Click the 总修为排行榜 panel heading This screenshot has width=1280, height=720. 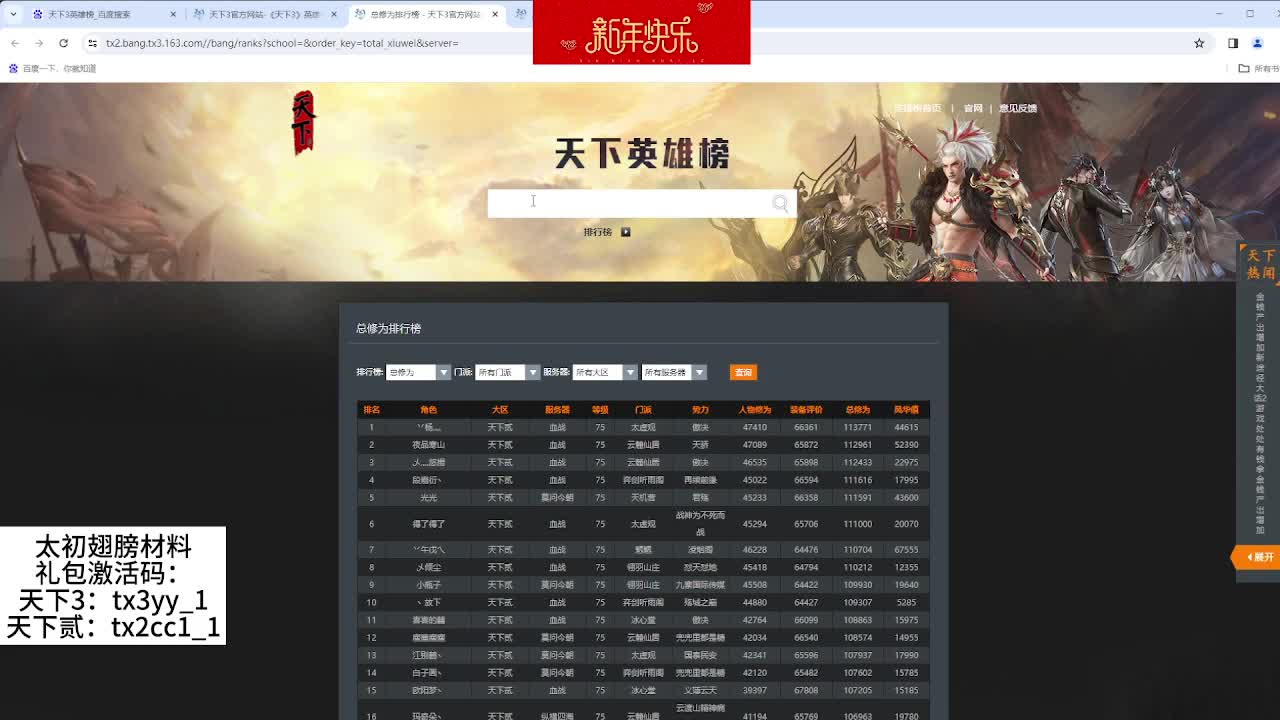pyautogui.click(x=388, y=328)
